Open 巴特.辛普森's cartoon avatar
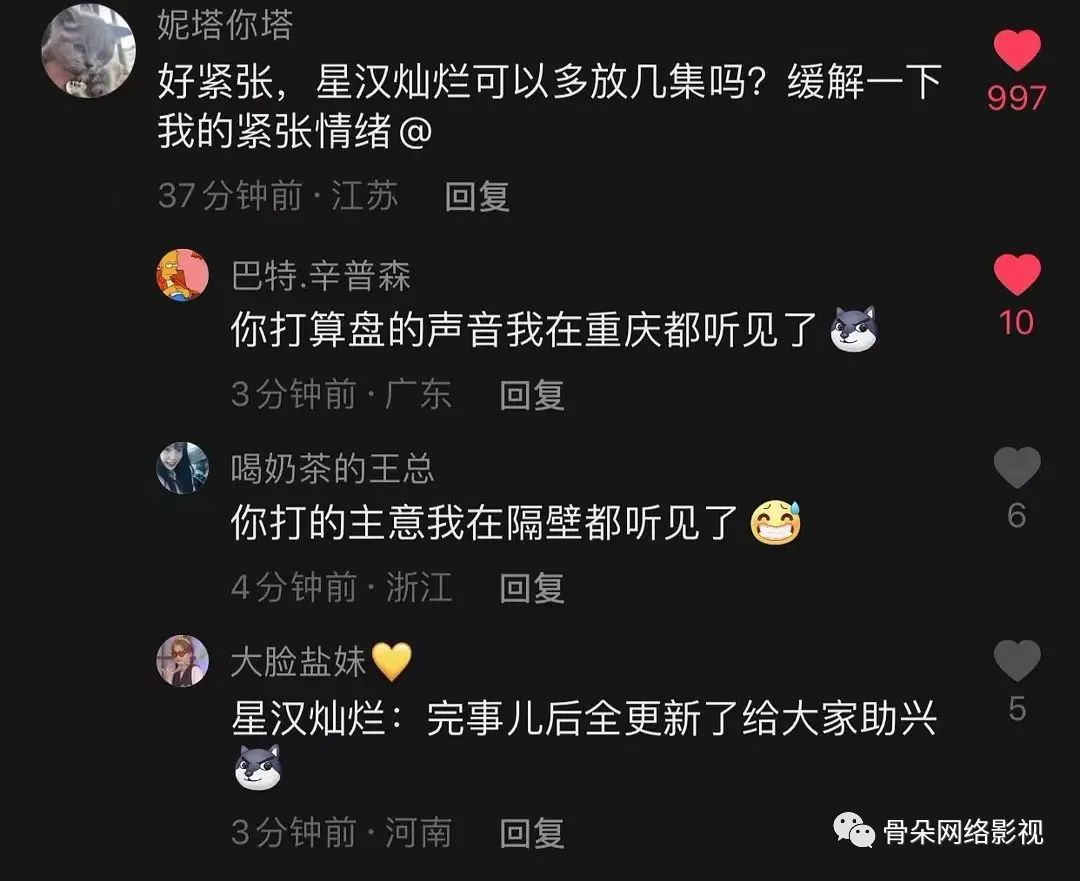 coord(183,275)
